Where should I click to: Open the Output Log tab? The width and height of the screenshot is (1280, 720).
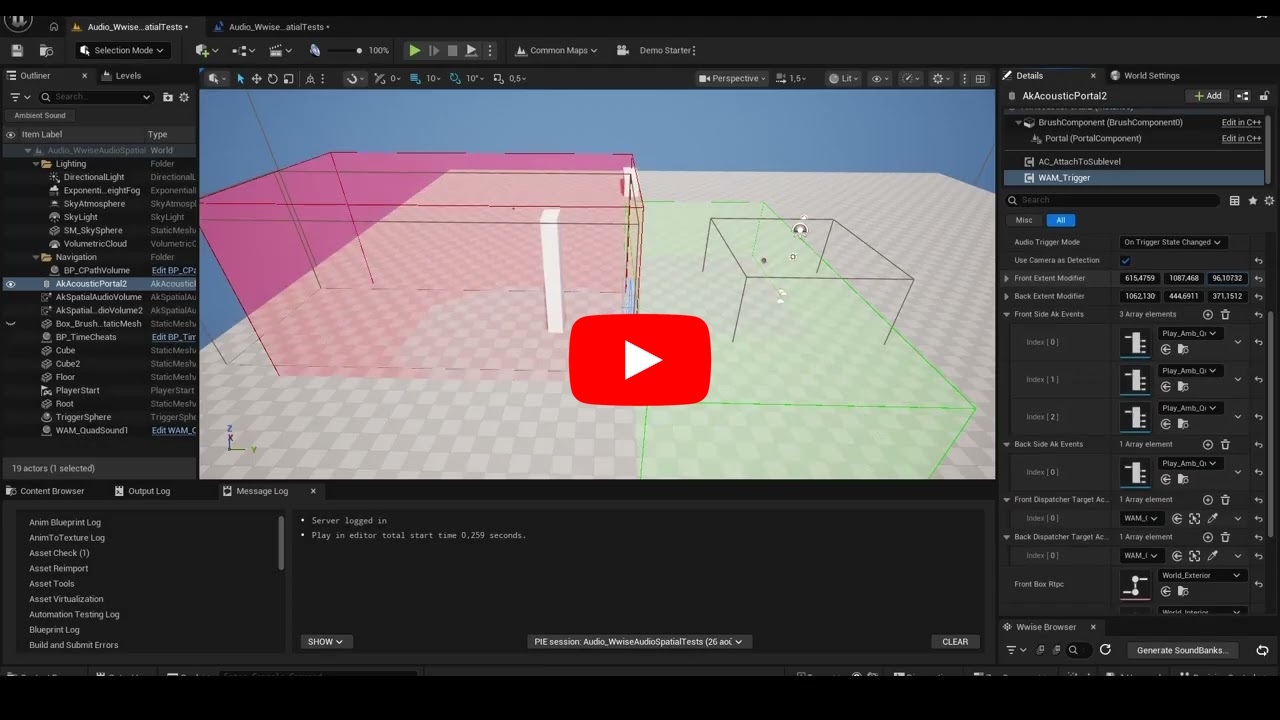(x=142, y=491)
